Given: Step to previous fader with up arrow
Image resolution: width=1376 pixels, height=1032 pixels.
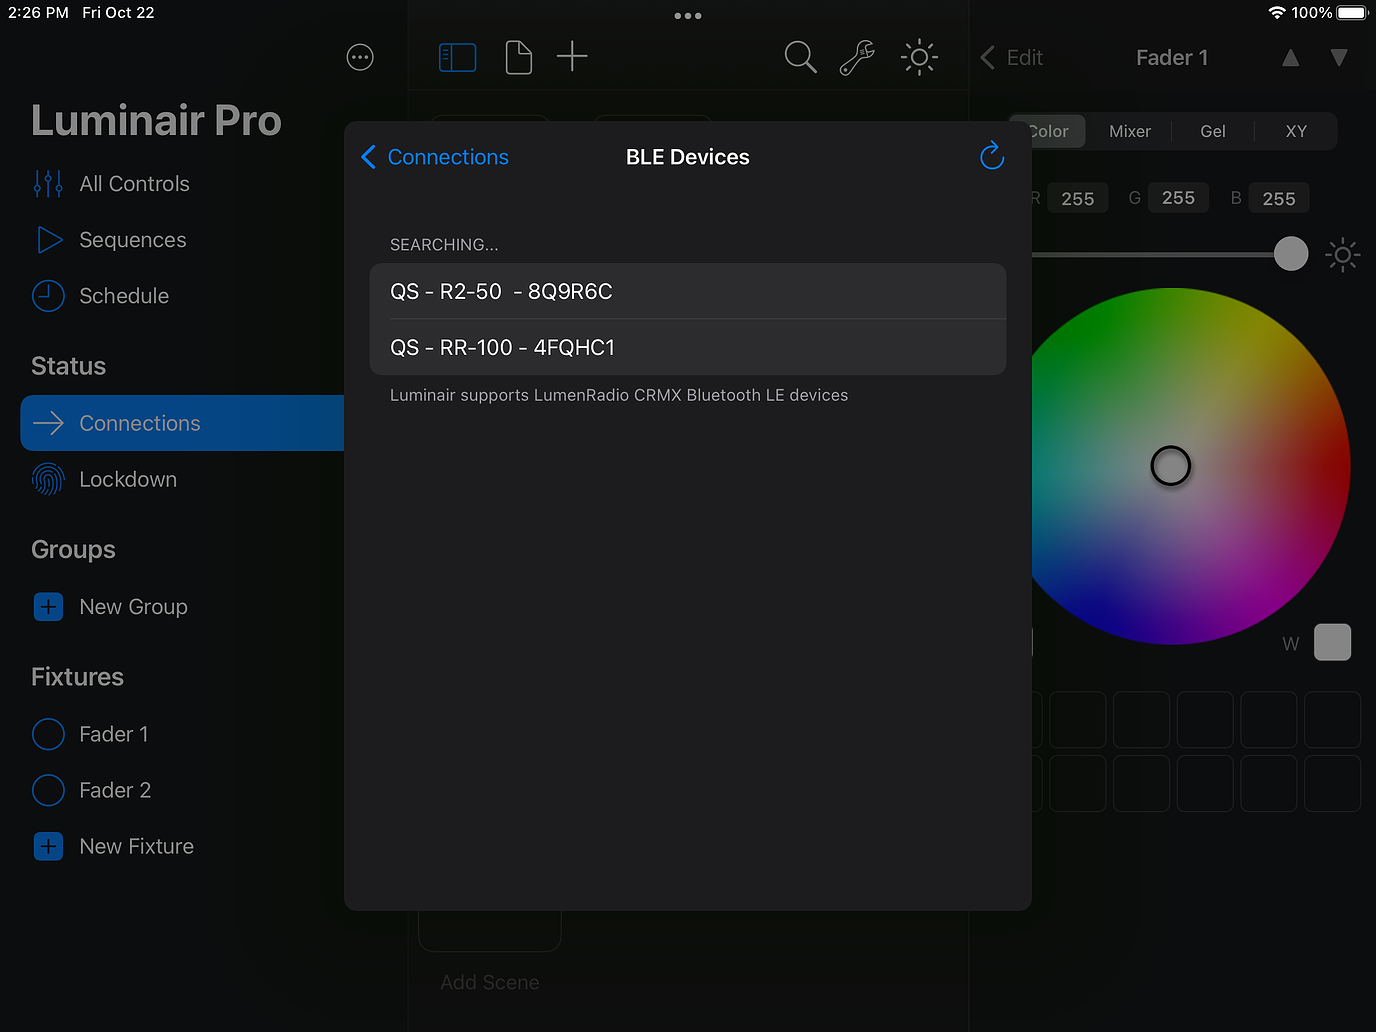Looking at the screenshot, I should pyautogui.click(x=1291, y=58).
